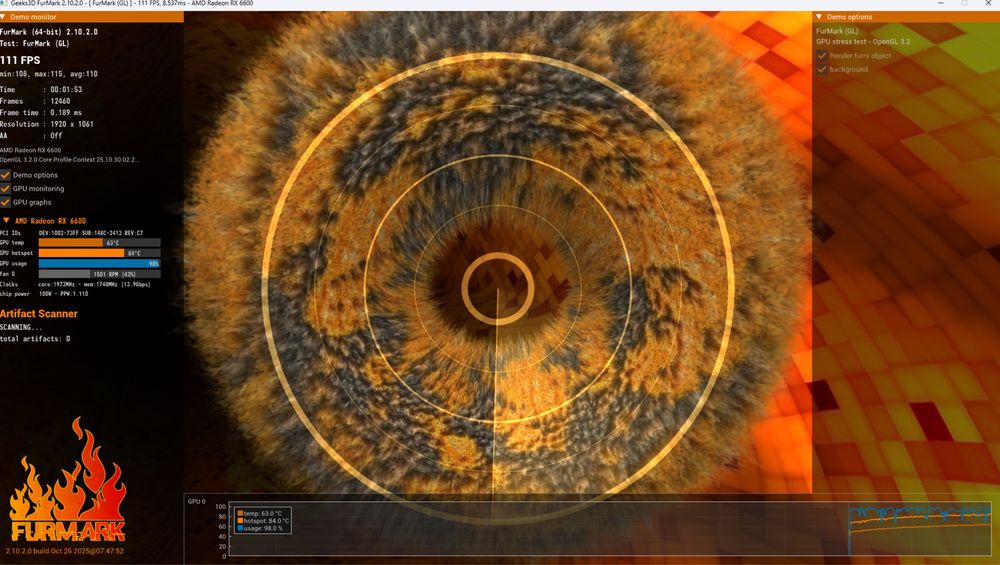This screenshot has width=1000, height=565.
Task: Click the FurMark (64-bit) 2.10.2.0 title text
Action: click(x=49, y=32)
